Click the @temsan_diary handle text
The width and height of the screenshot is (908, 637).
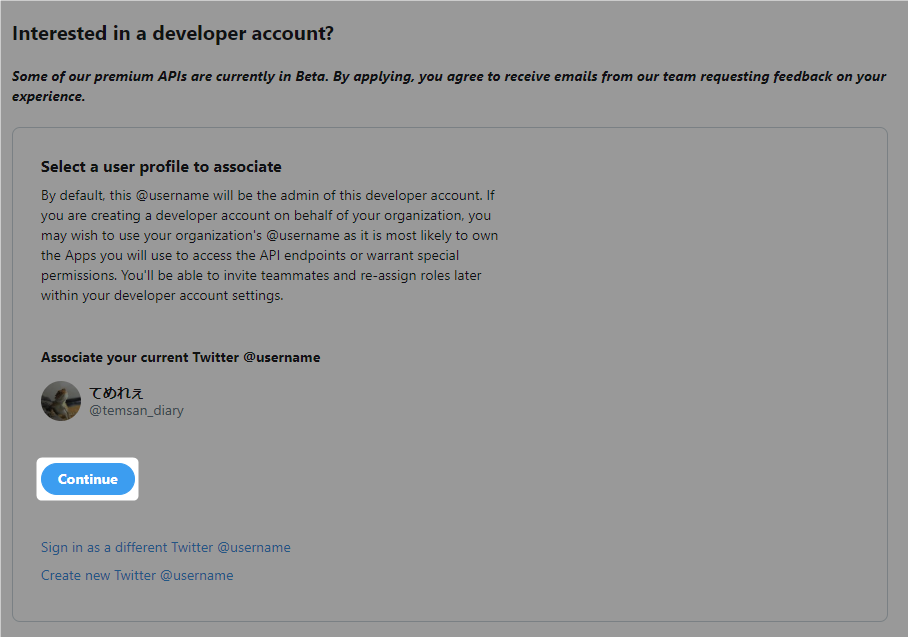coord(136,411)
